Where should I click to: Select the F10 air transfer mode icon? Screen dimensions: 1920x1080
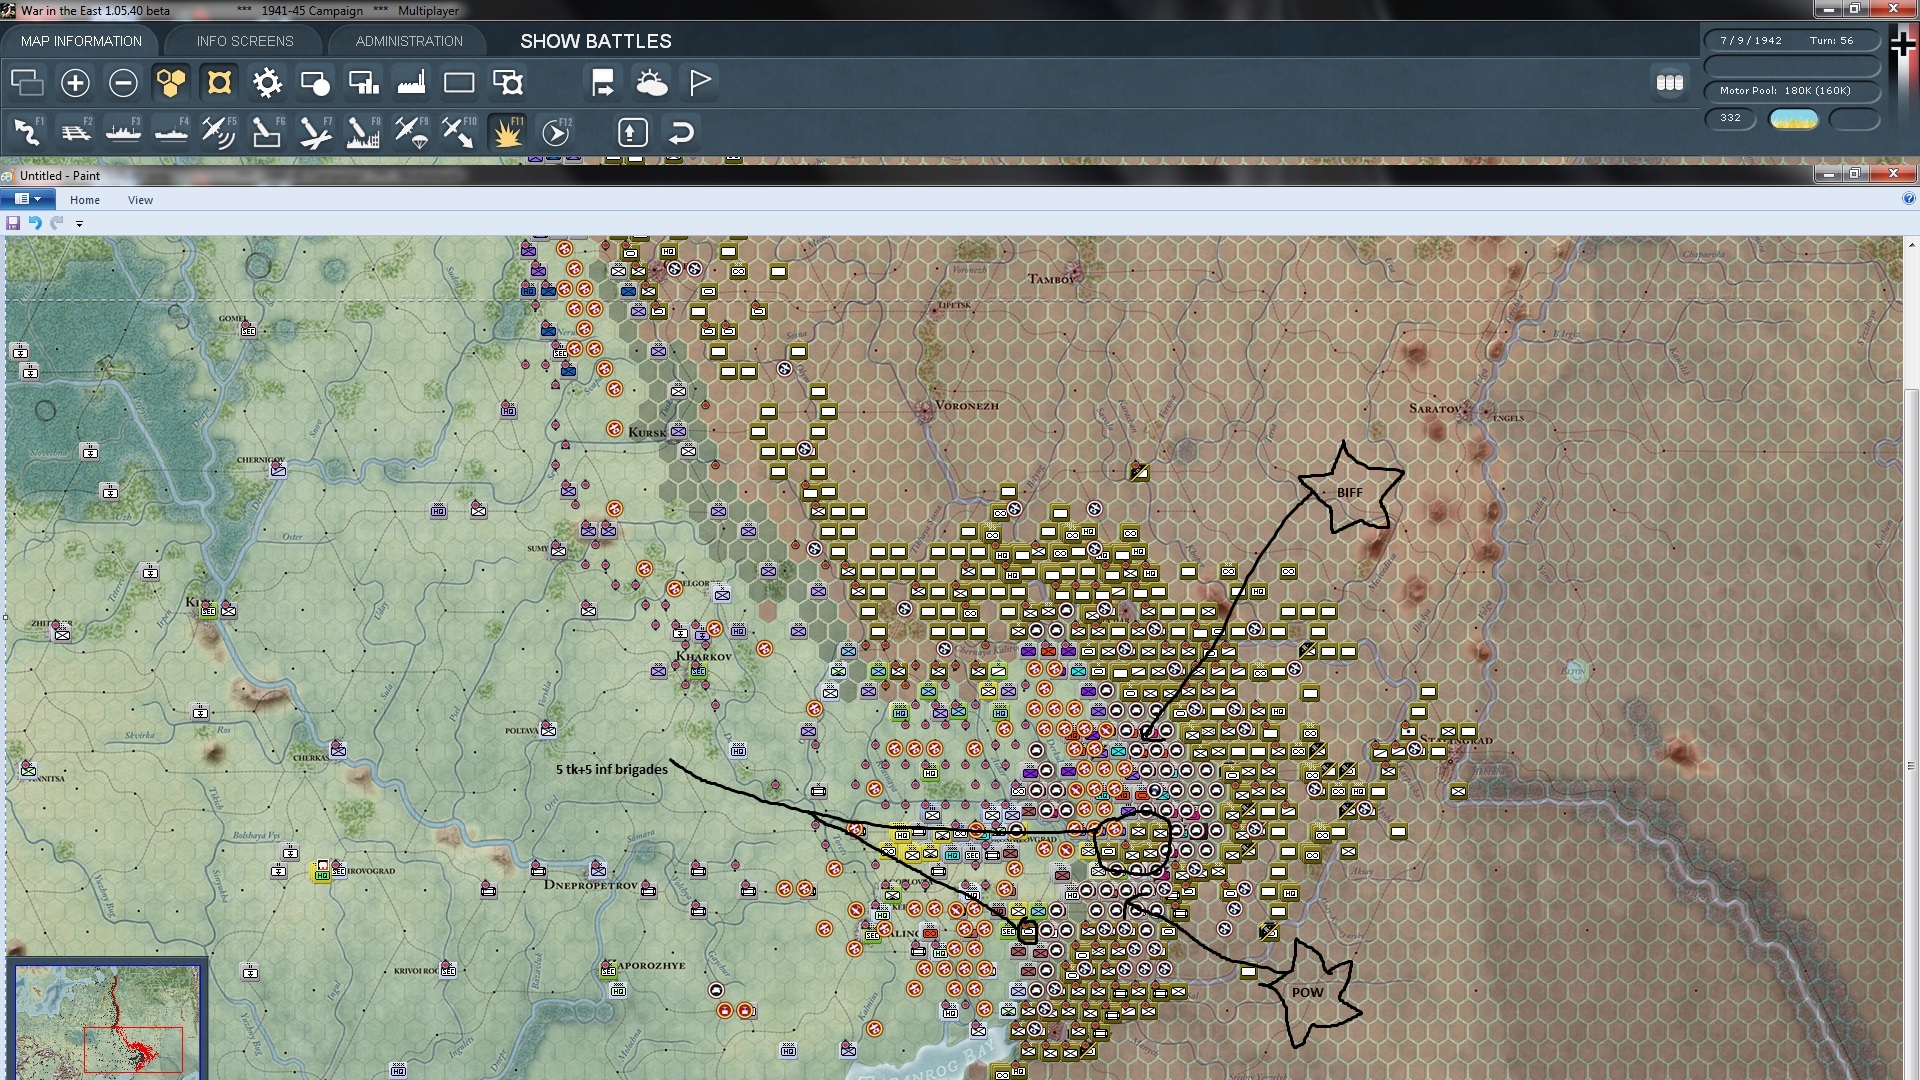pyautogui.click(x=459, y=132)
